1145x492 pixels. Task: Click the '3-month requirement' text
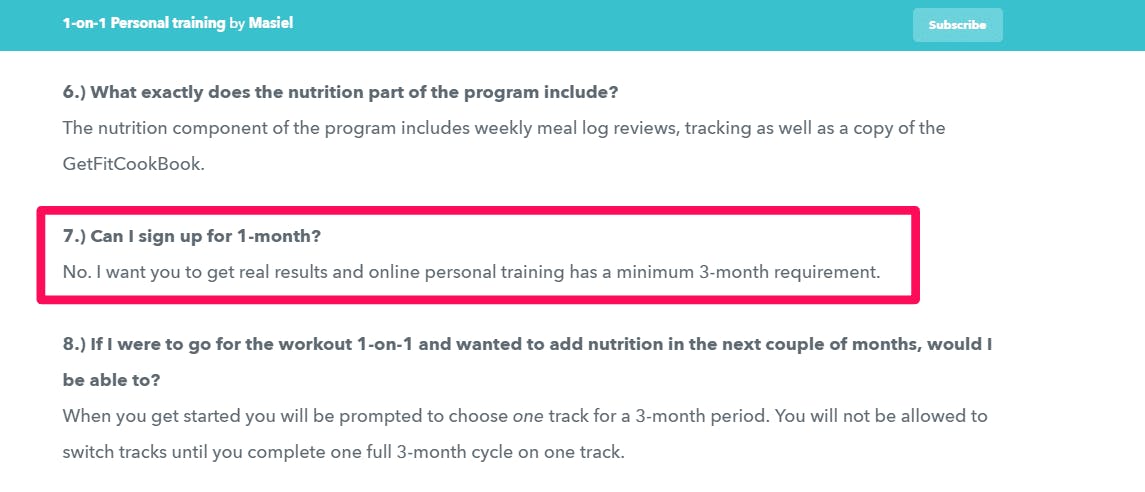[x=797, y=273]
